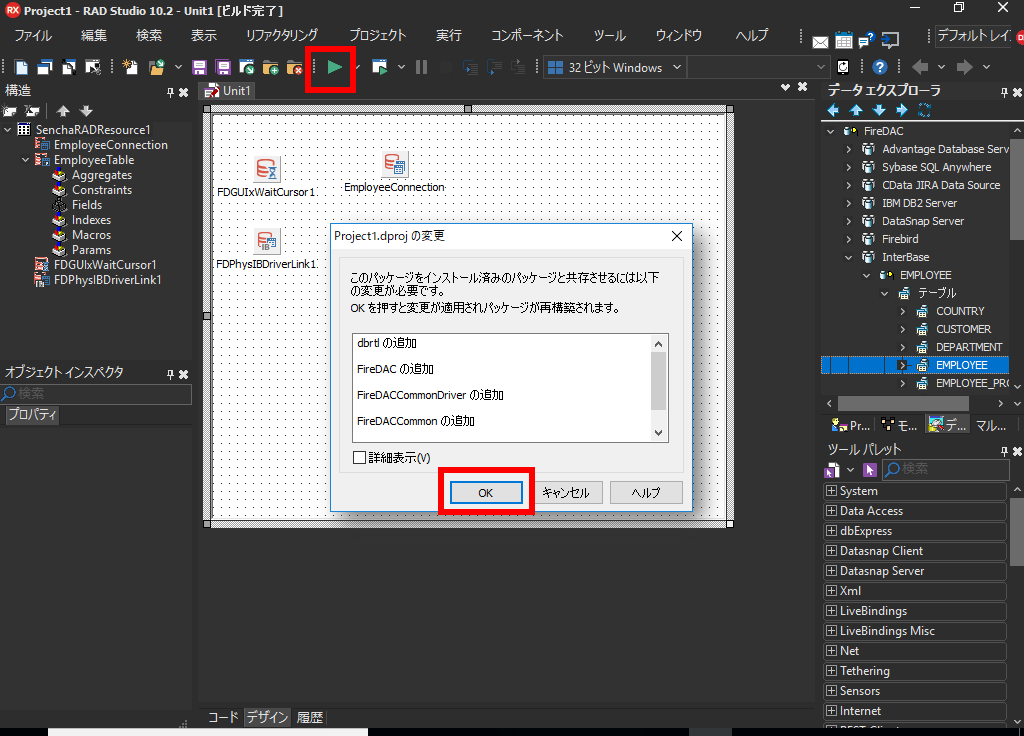Expand the Sensors palette category
The width and height of the screenshot is (1024, 736).
[831, 690]
